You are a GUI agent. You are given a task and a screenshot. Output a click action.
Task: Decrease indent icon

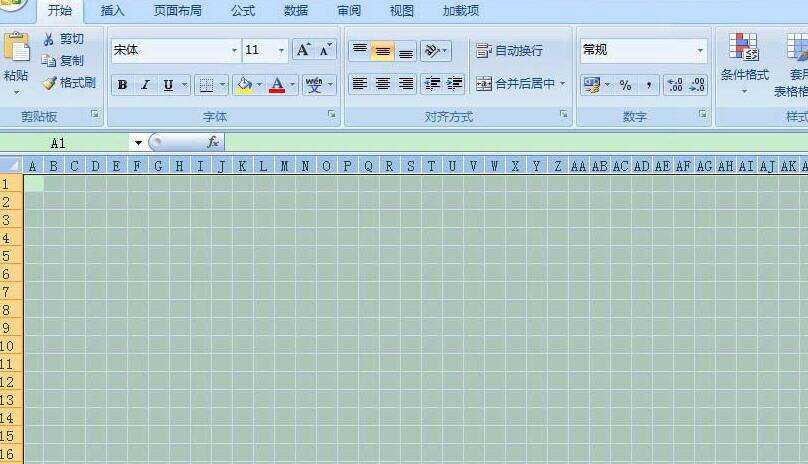(x=432, y=84)
